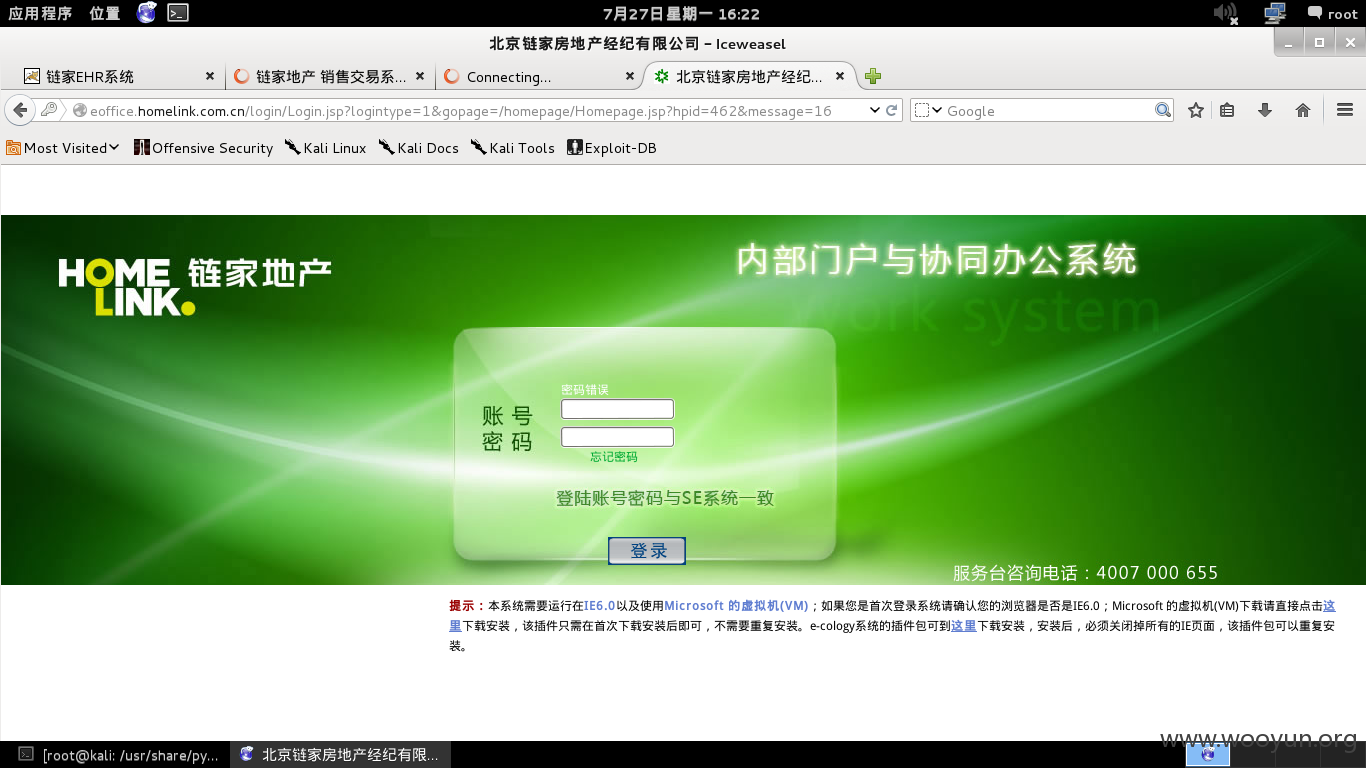The height and width of the screenshot is (768, 1366).
Task: Click the 内部门户与协同办公系统 heading
Action: pyautogui.click(x=937, y=260)
